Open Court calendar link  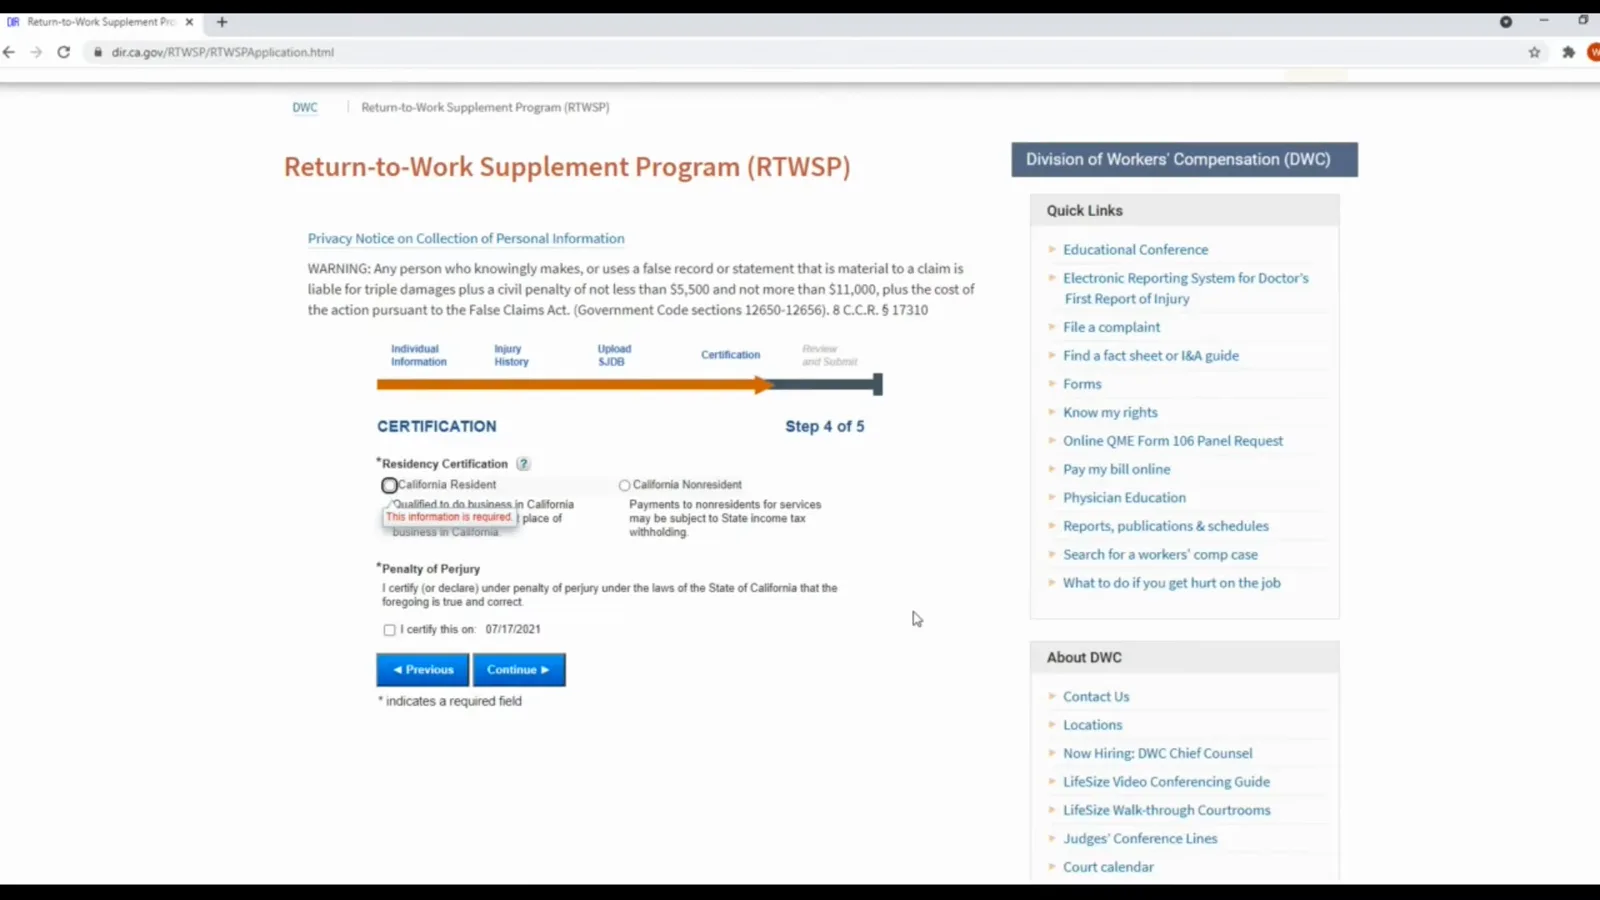[x=1108, y=867]
